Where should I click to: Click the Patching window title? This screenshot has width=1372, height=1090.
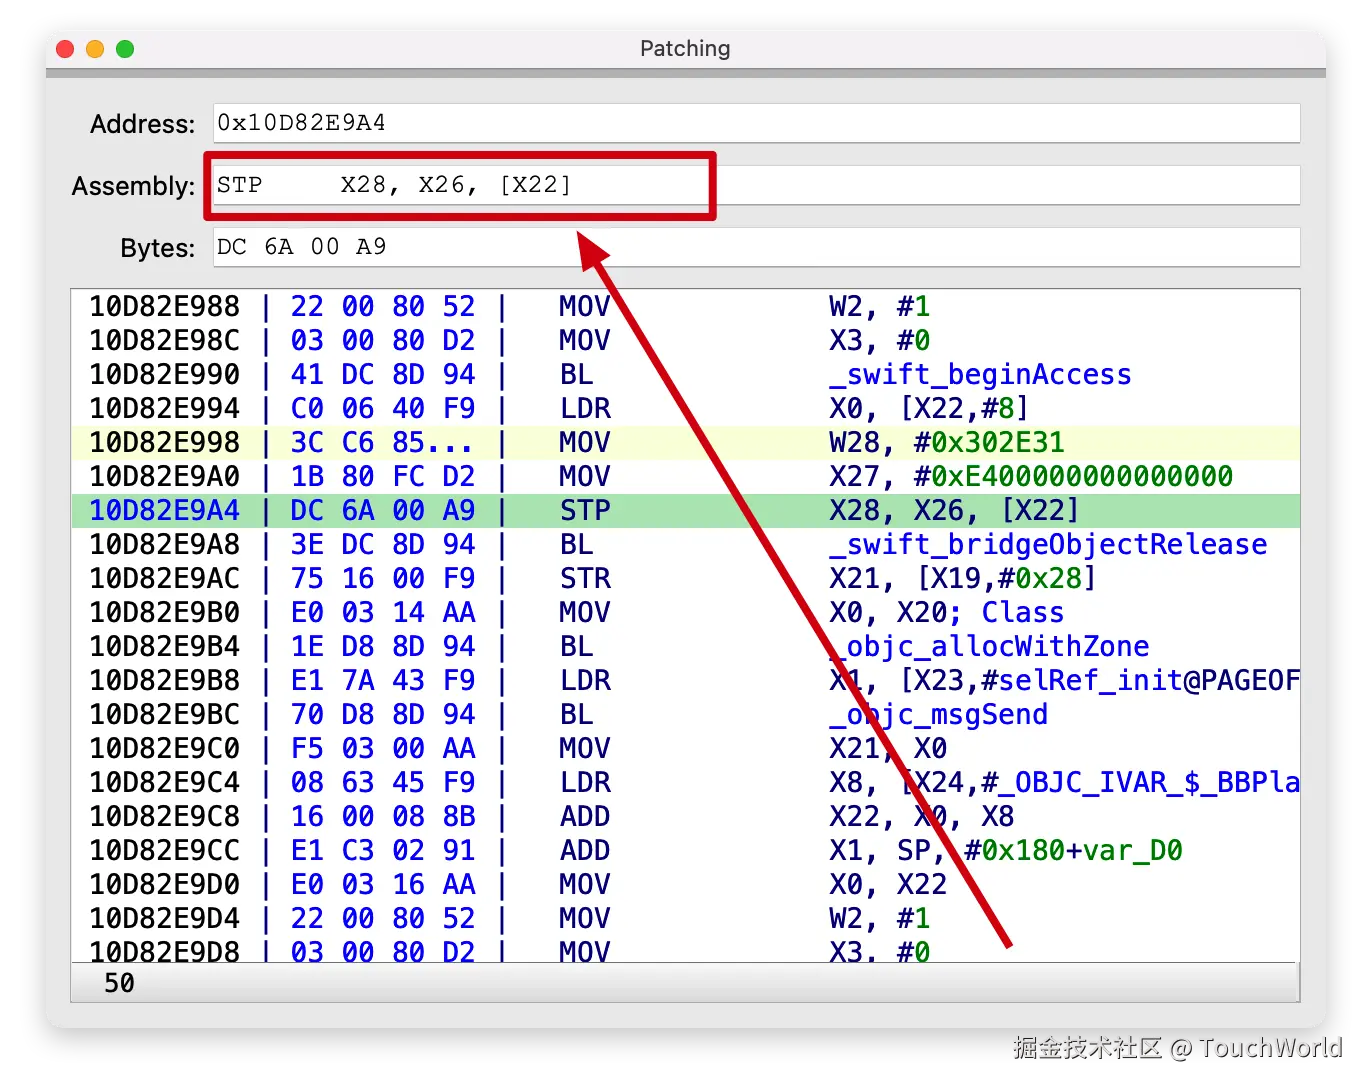pyautogui.click(x=685, y=48)
